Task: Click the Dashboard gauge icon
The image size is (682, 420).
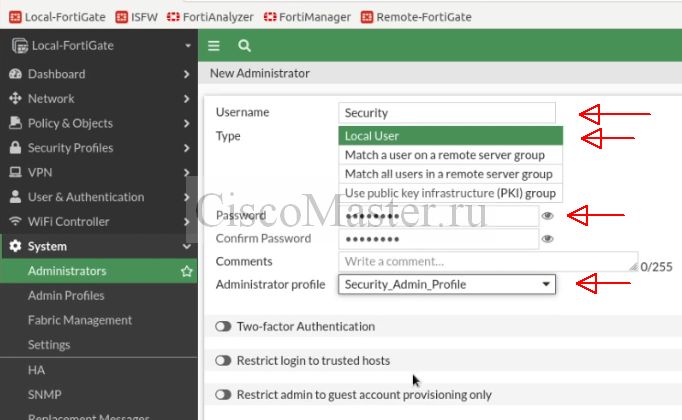Action: pos(15,74)
